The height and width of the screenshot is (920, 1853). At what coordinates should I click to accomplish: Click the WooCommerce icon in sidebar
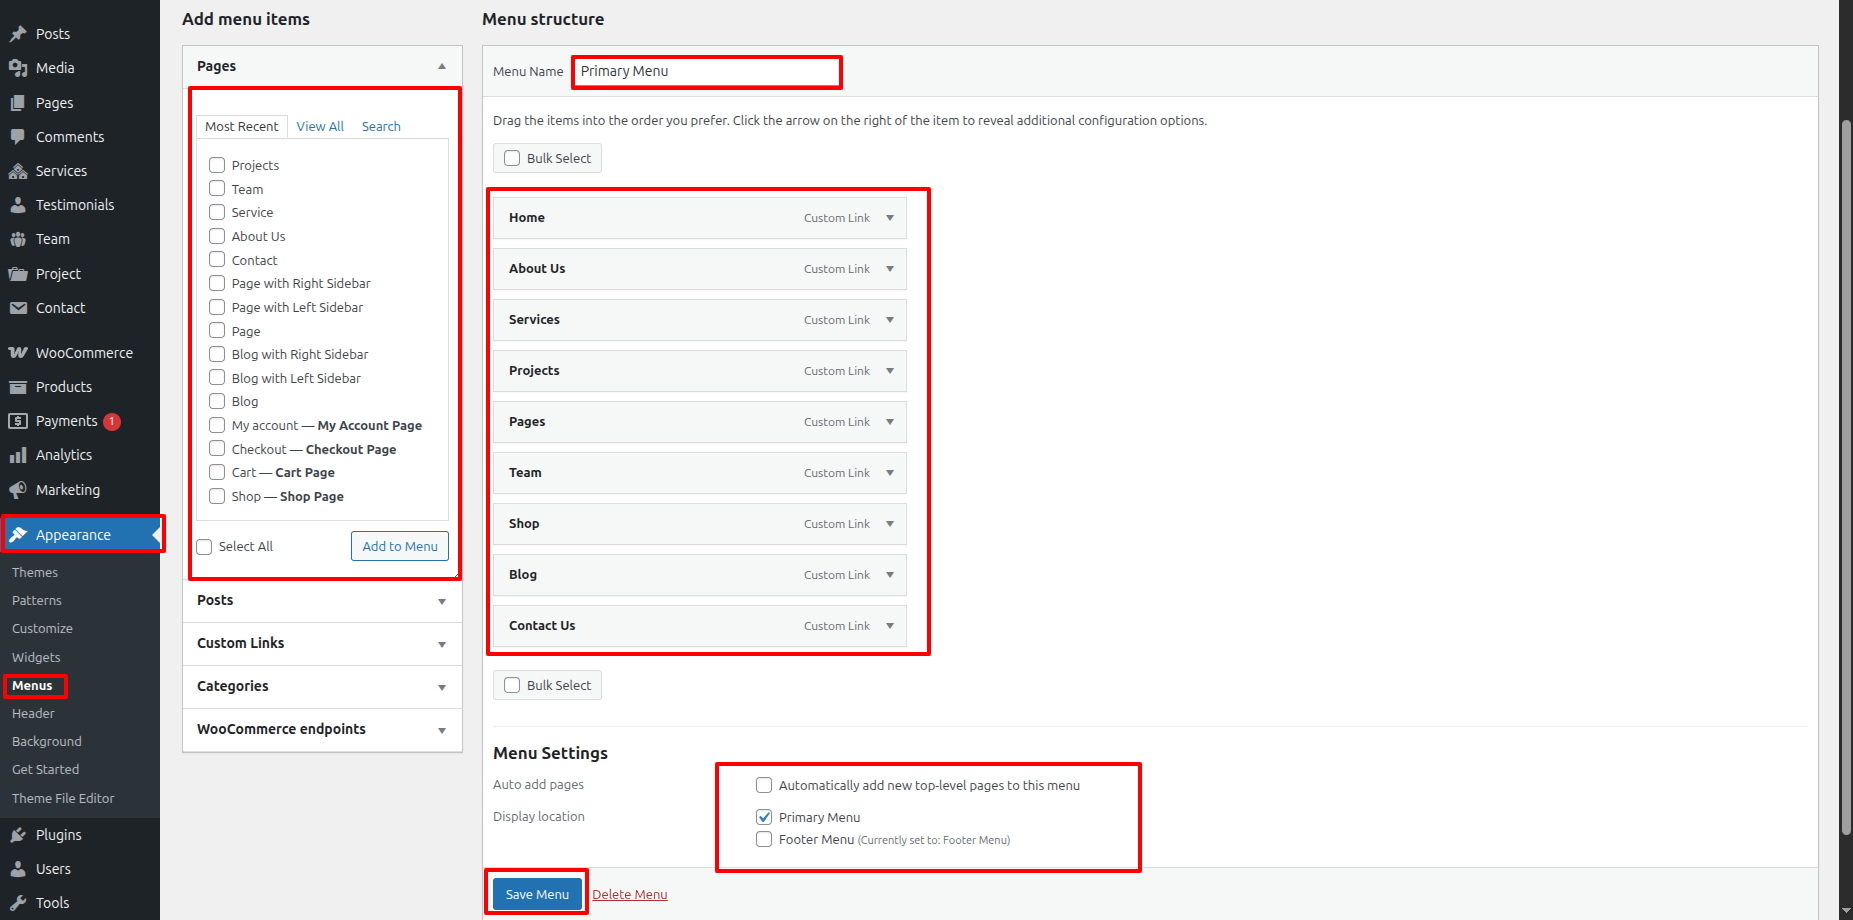tap(18, 353)
